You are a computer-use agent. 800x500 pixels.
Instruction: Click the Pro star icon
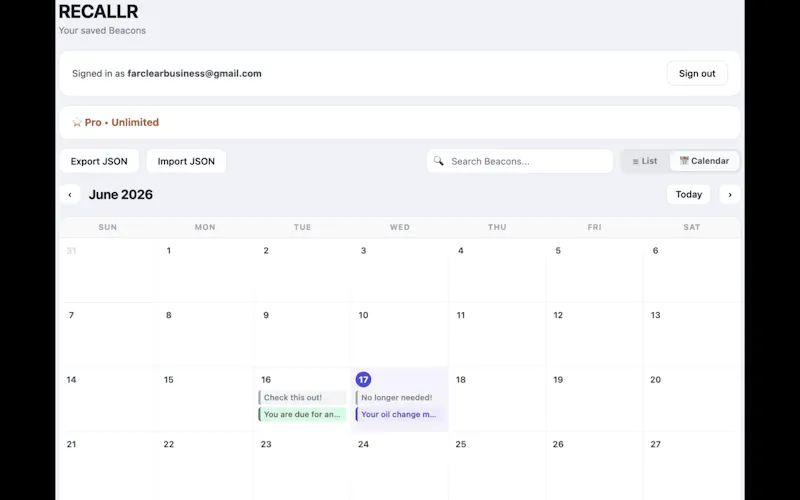coord(77,122)
